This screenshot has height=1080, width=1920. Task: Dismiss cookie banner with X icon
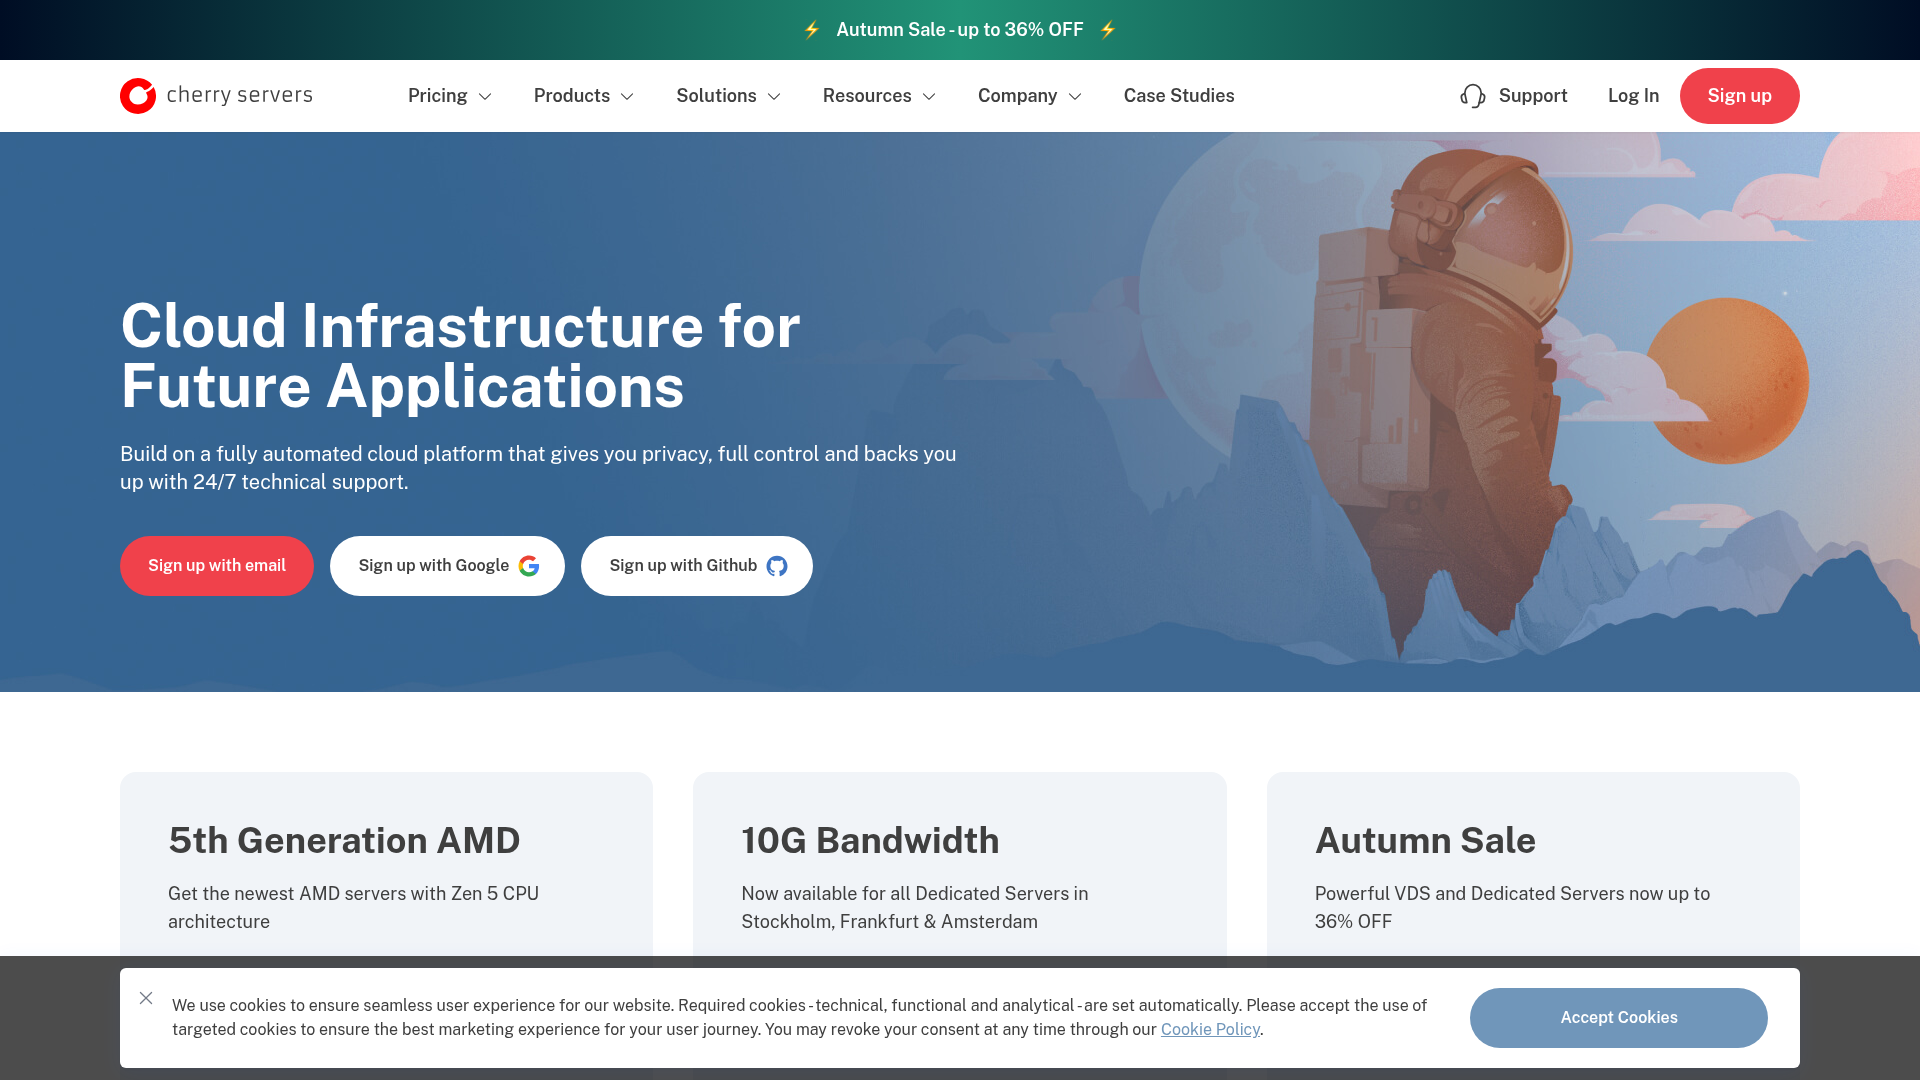coord(146,998)
